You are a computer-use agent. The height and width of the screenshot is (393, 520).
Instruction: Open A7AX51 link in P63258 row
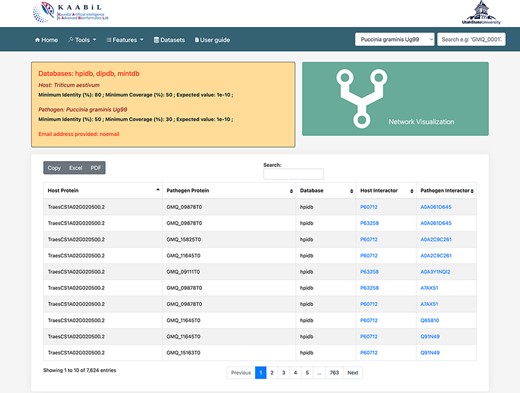[429, 288]
